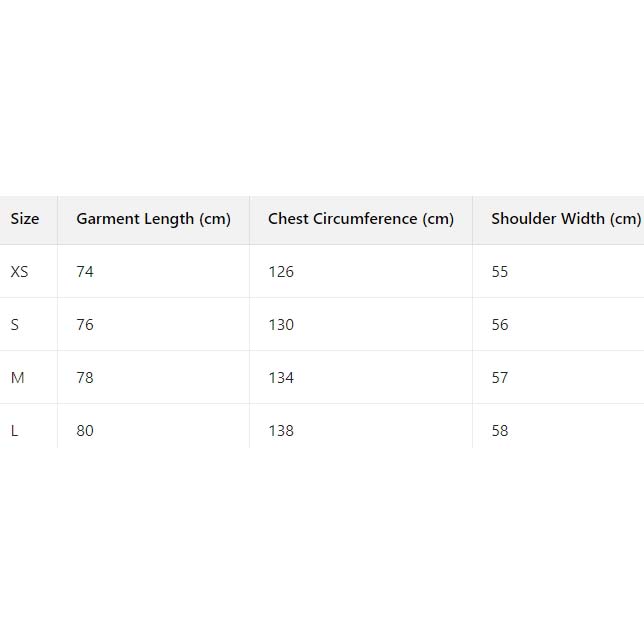The height and width of the screenshot is (644, 644).
Task: Select garment length value 80
Action: click(85, 431)
